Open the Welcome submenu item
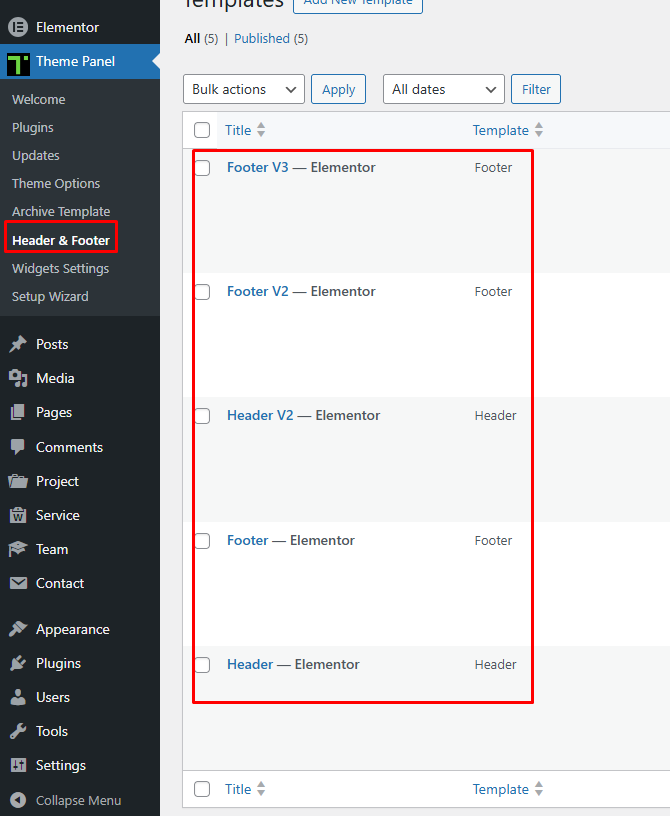This screenshot has width=670, height=816. 39,99
